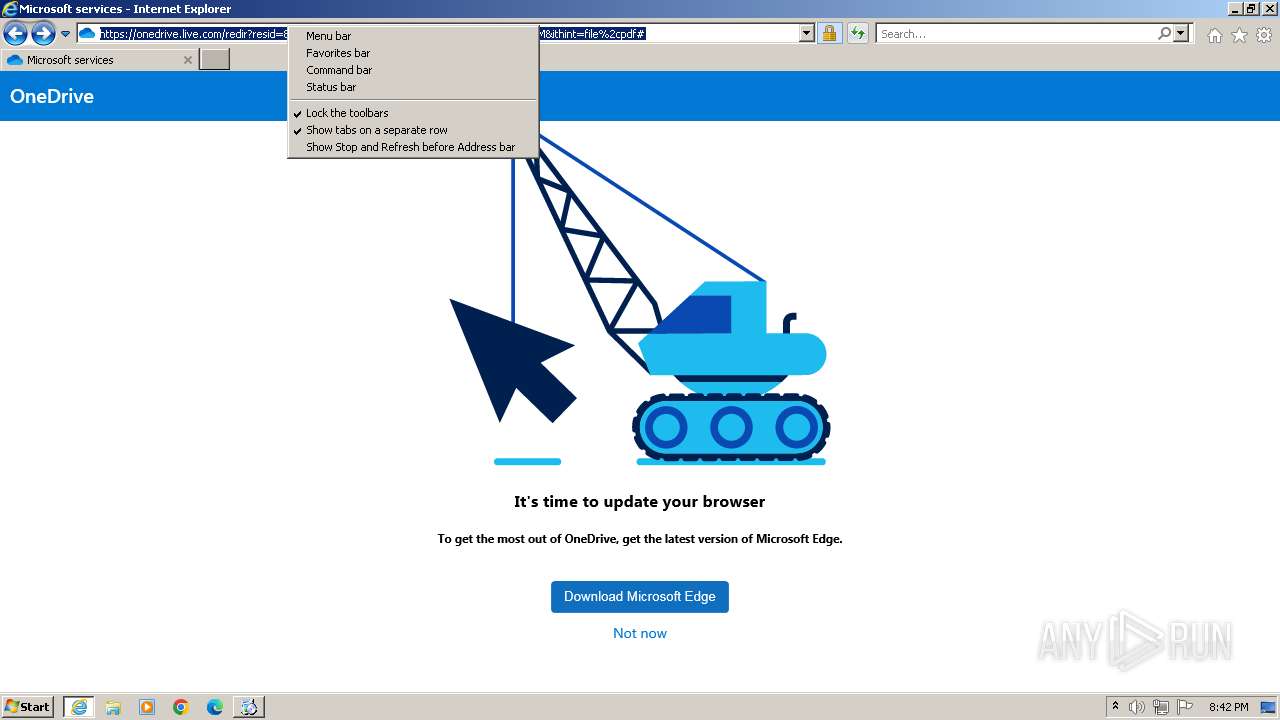Click the OneDrive header title

(x=52, y=96)
